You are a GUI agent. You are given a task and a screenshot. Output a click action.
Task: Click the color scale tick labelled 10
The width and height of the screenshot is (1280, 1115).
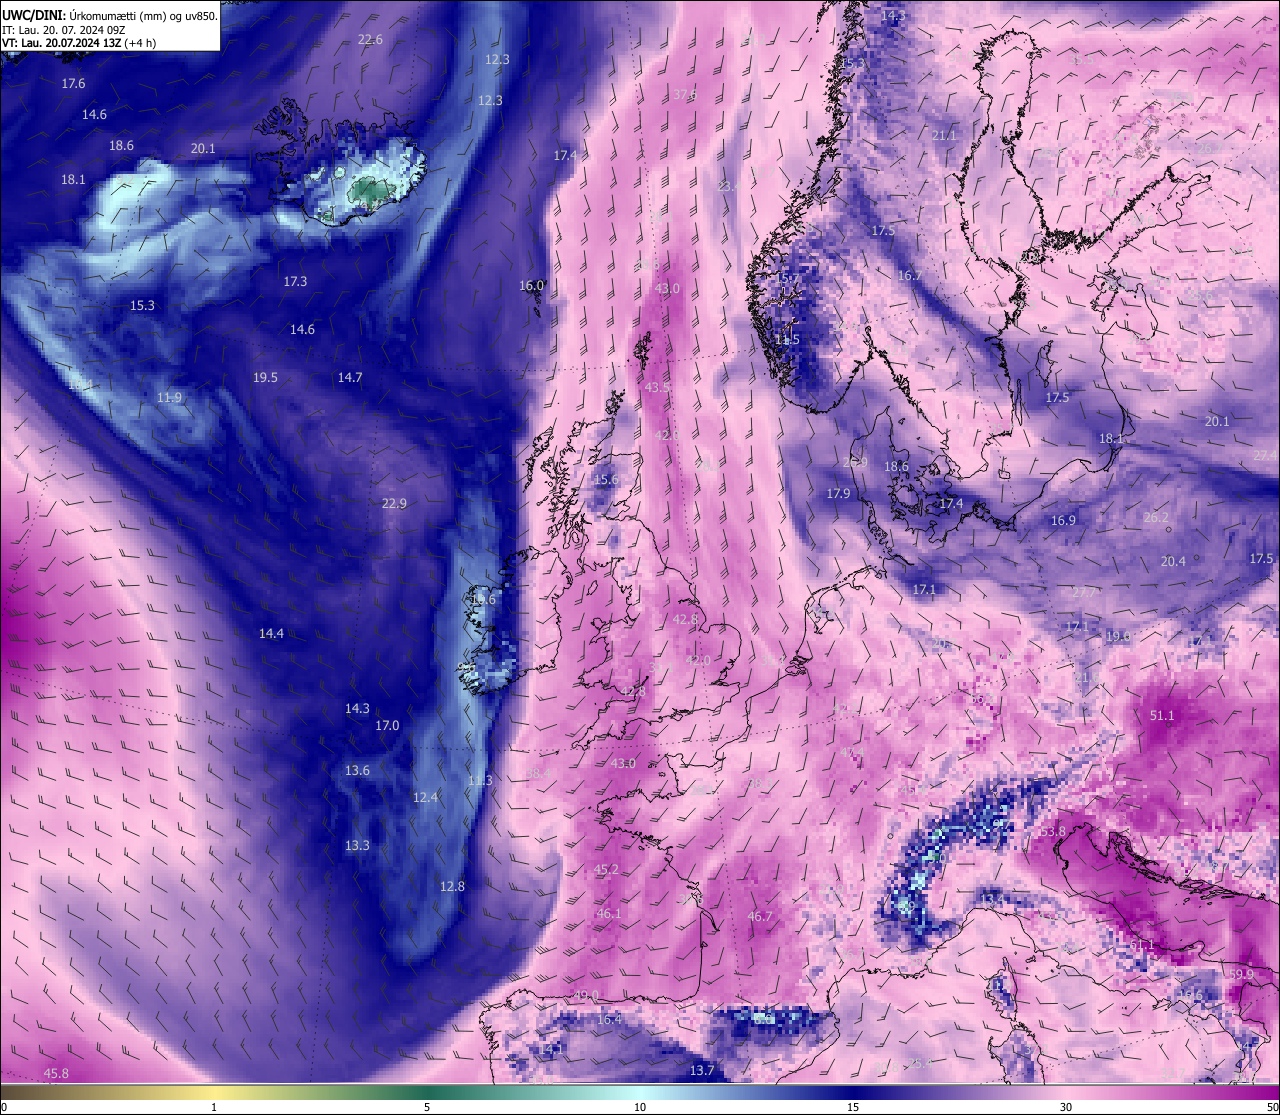(x=640, y=1107)
